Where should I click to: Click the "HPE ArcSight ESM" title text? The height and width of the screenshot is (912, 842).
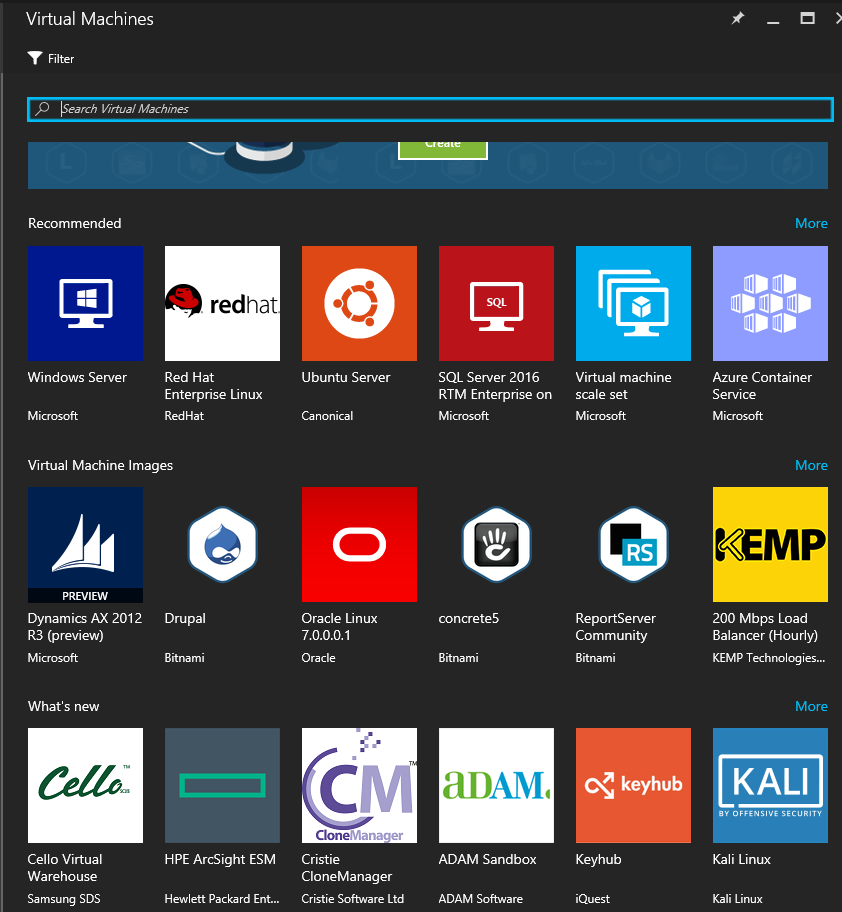(220, 859)
